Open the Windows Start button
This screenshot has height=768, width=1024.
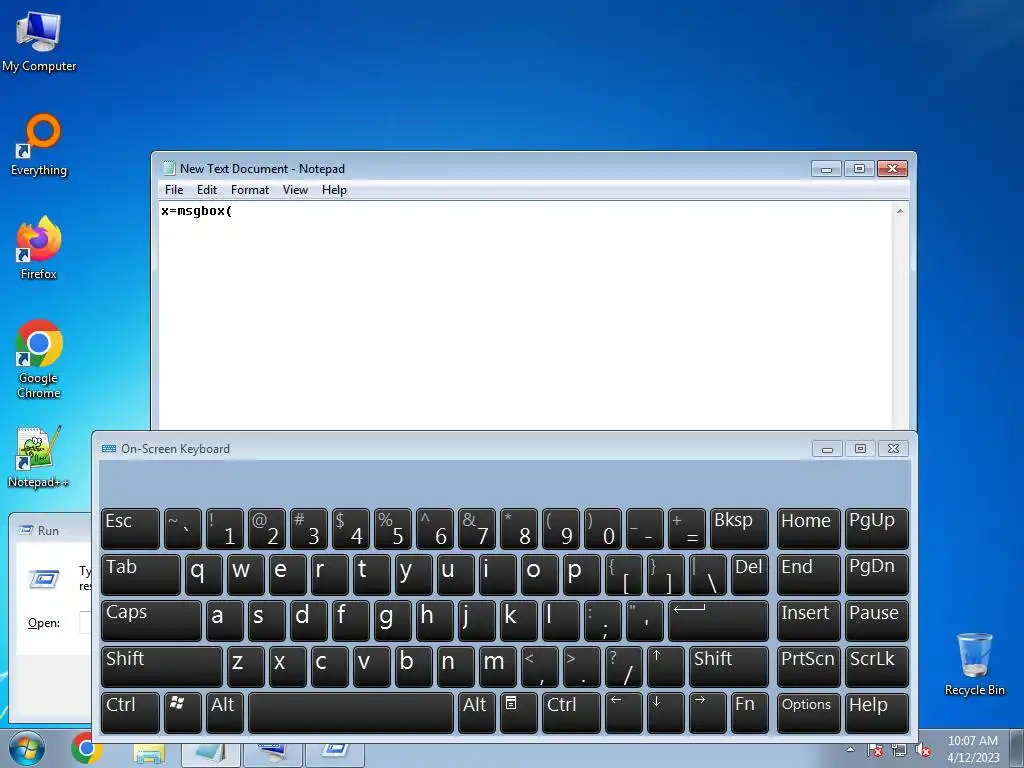[x=27, y=748]
